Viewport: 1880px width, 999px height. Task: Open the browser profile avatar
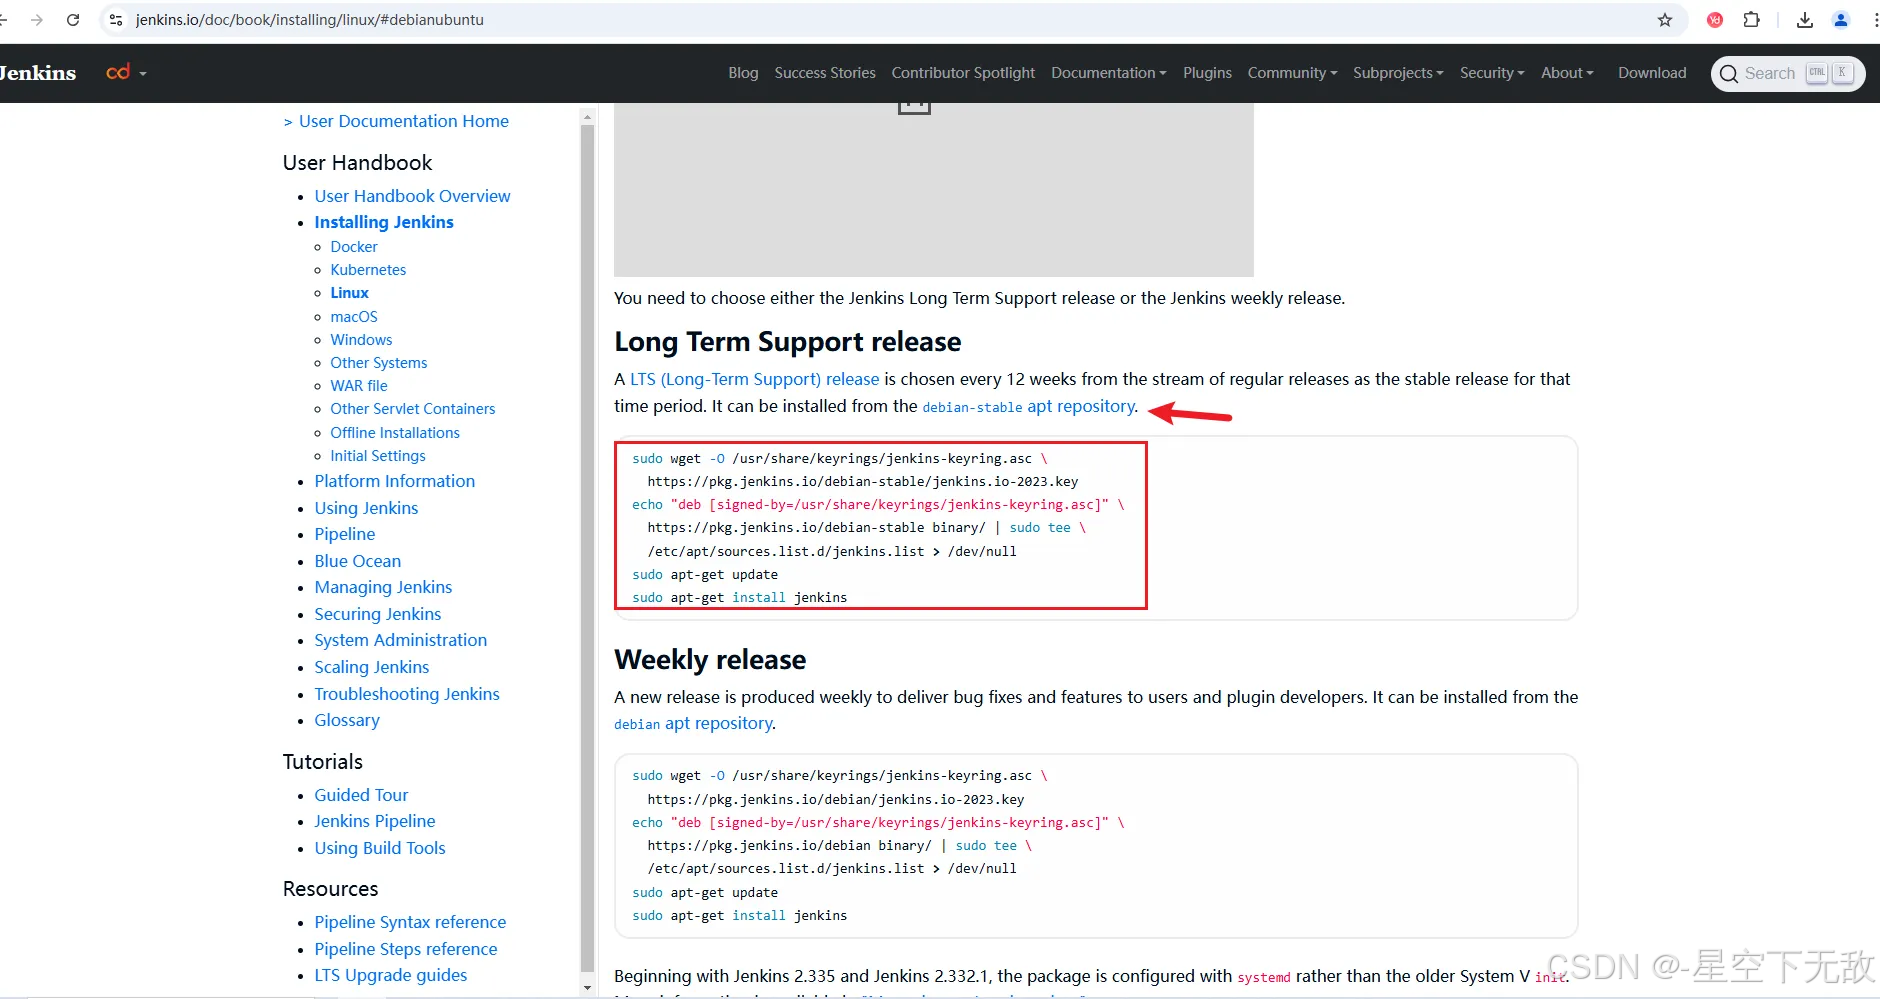1841,20
